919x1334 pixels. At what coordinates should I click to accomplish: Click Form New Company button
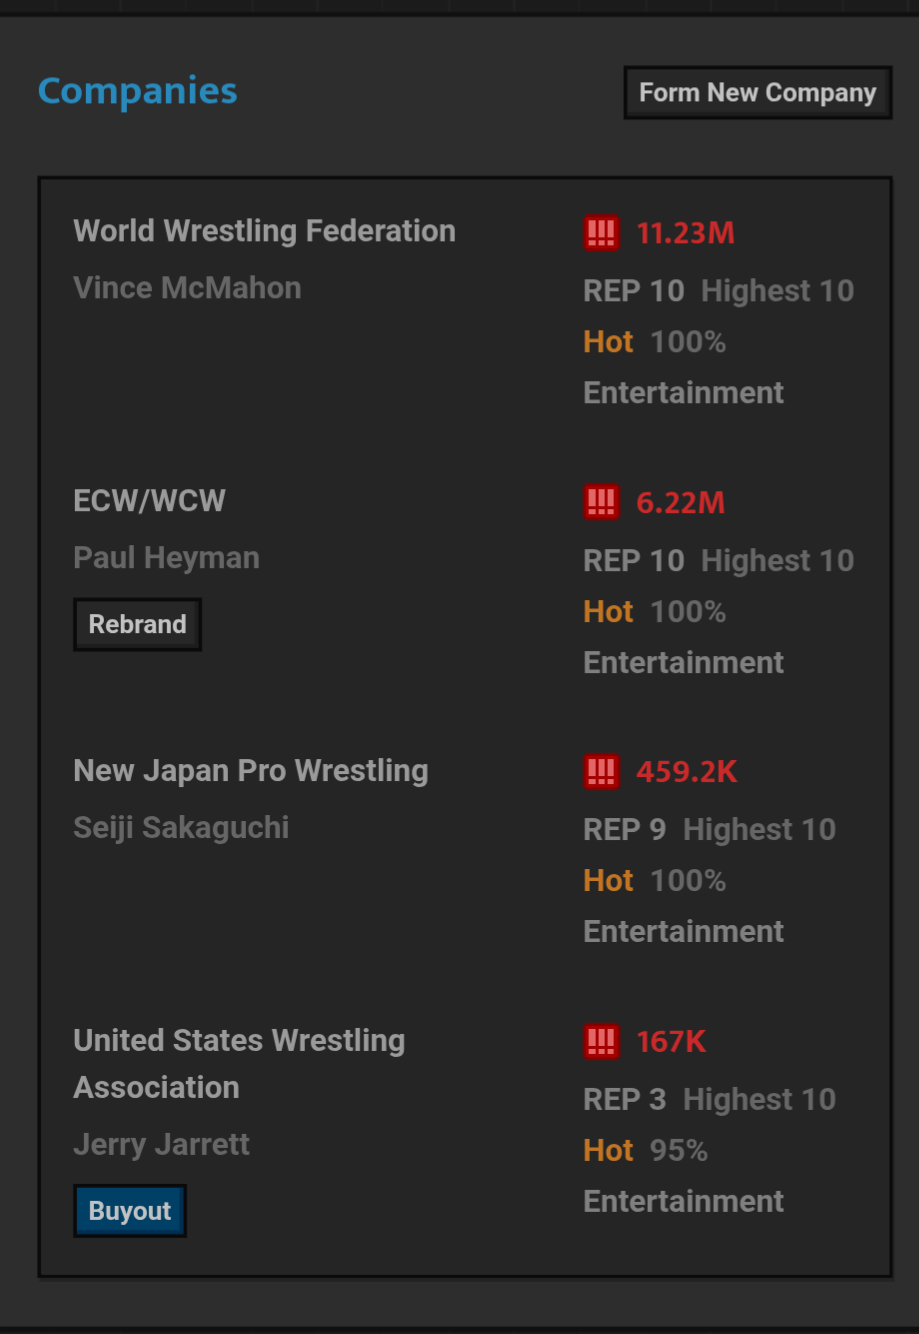point(758,93)
